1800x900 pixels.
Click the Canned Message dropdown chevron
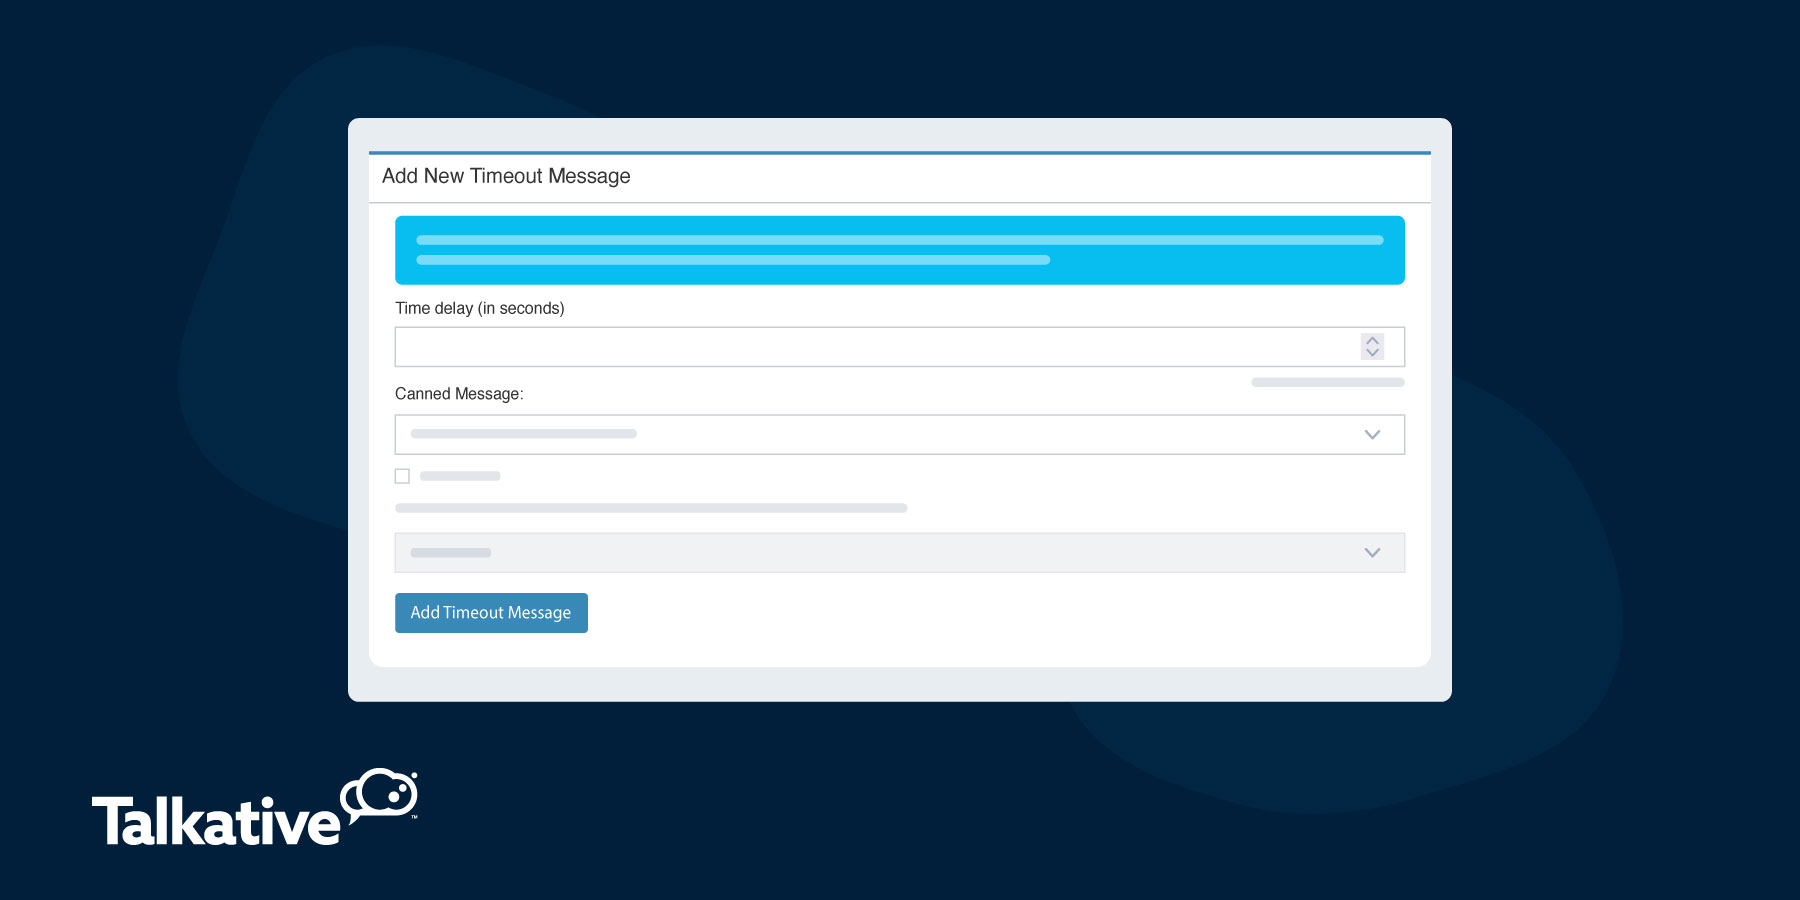coord(1371,434)
